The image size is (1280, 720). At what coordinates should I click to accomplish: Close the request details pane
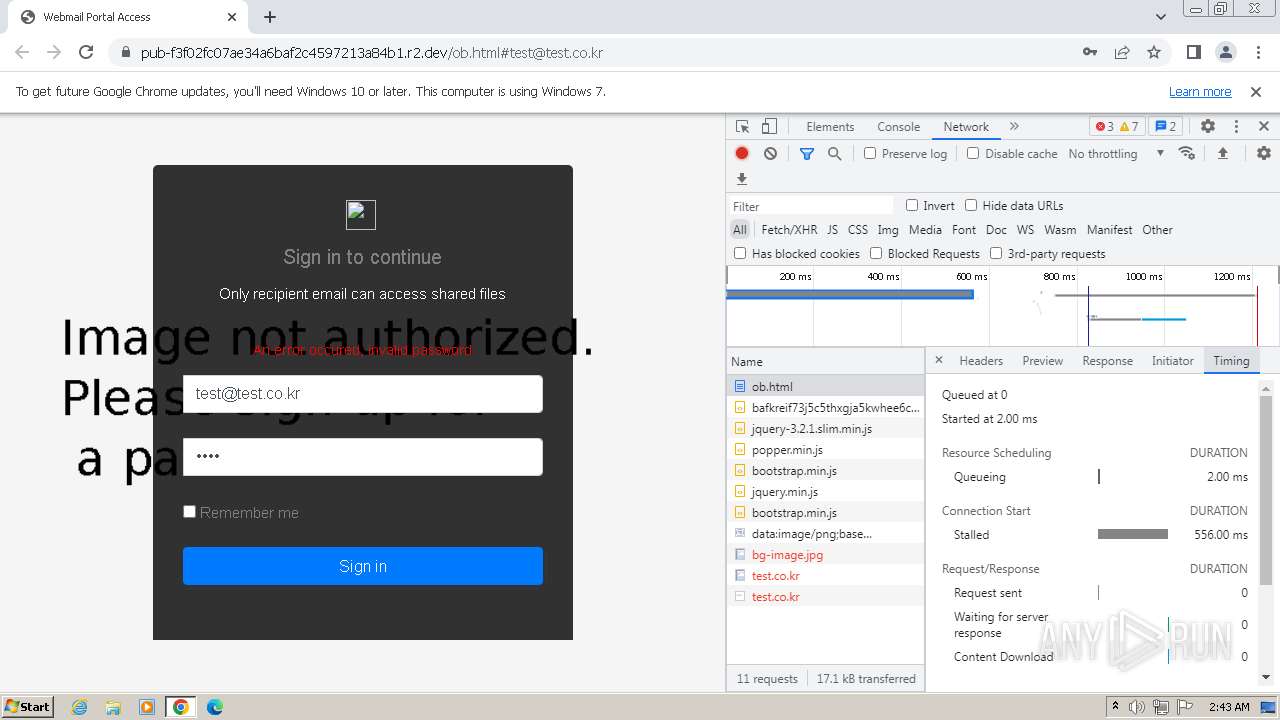coord(938,360)
